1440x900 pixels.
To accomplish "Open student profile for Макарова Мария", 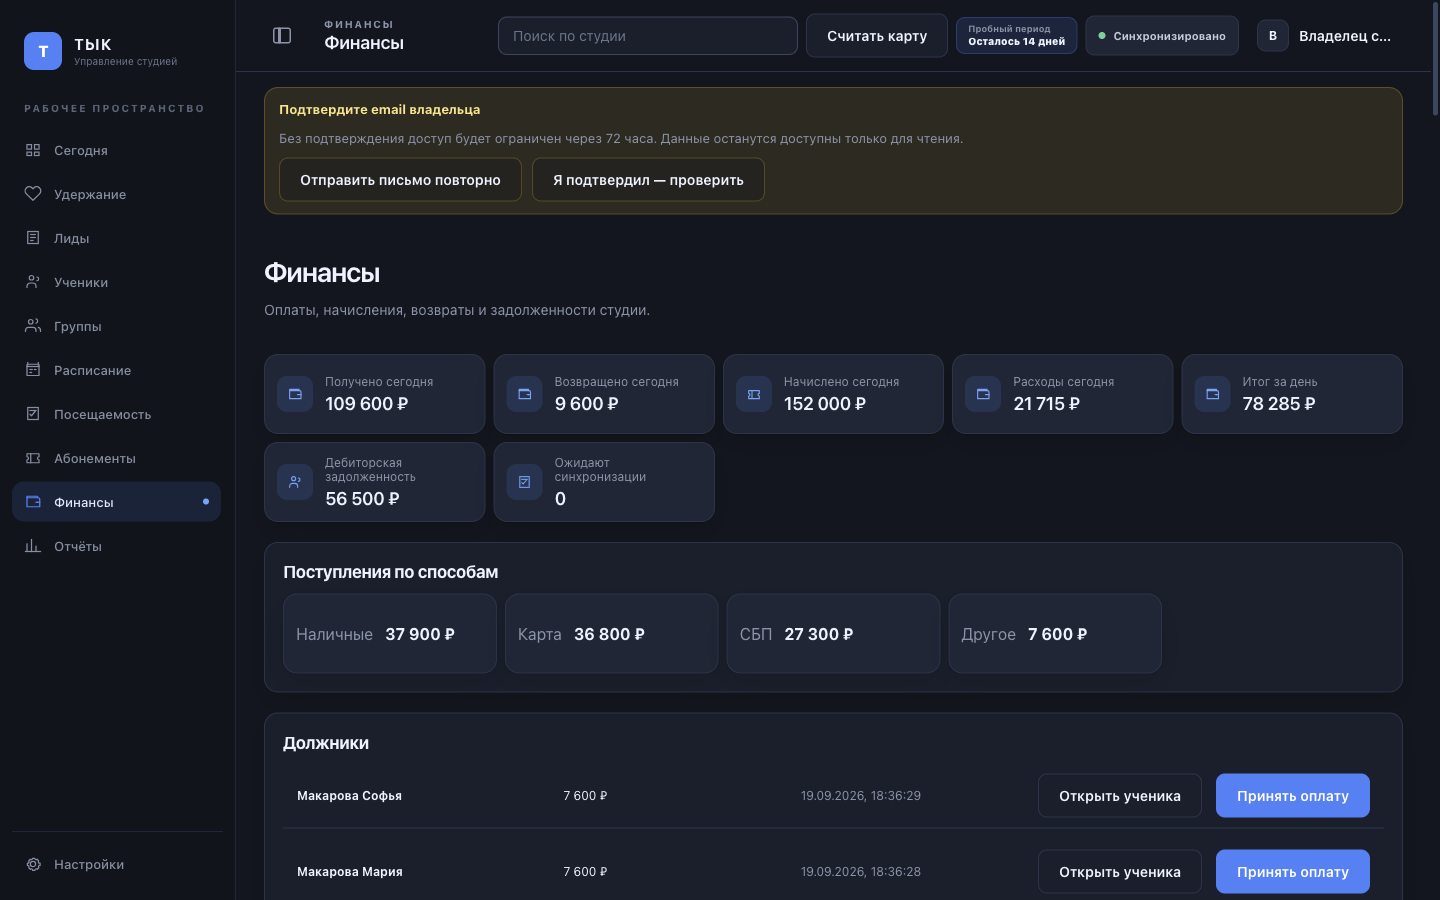I will pos(1120,872).
